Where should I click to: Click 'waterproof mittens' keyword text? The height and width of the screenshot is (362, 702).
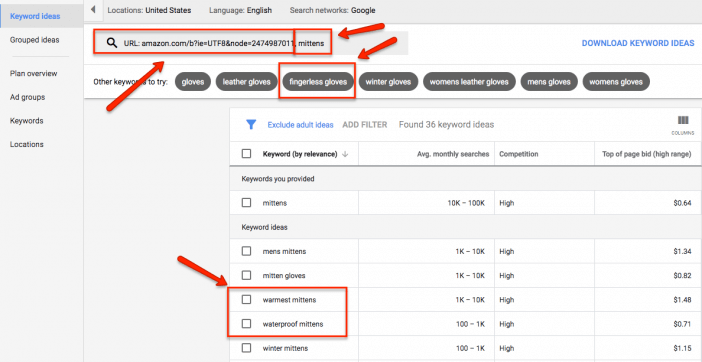click(293, 324)
